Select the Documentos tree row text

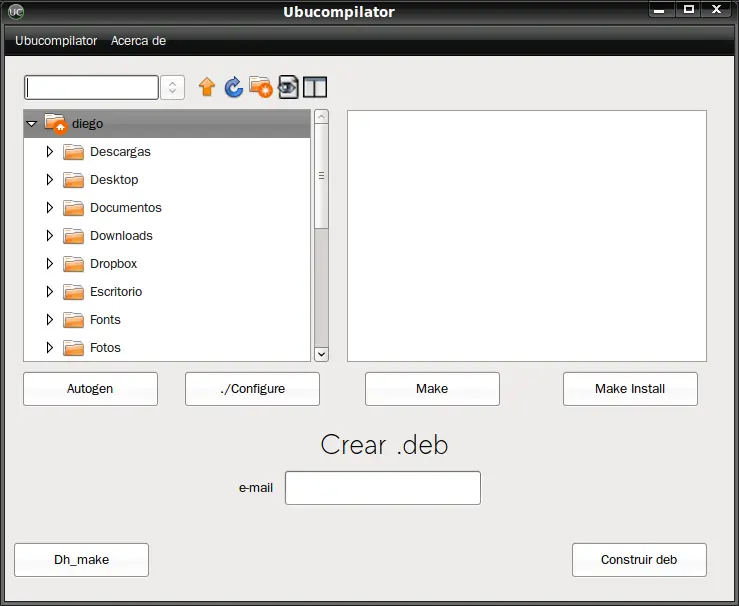coord(126,207)
